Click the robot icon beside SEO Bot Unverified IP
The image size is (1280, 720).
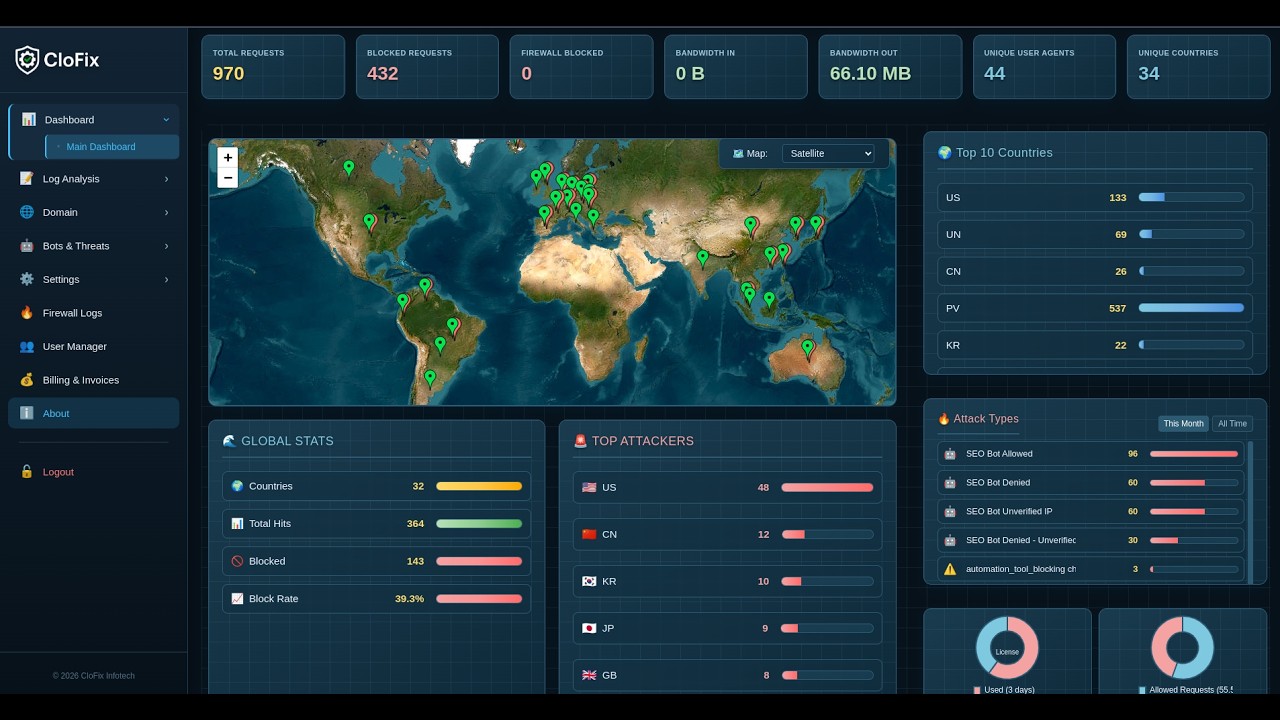[x=950, y=511]
